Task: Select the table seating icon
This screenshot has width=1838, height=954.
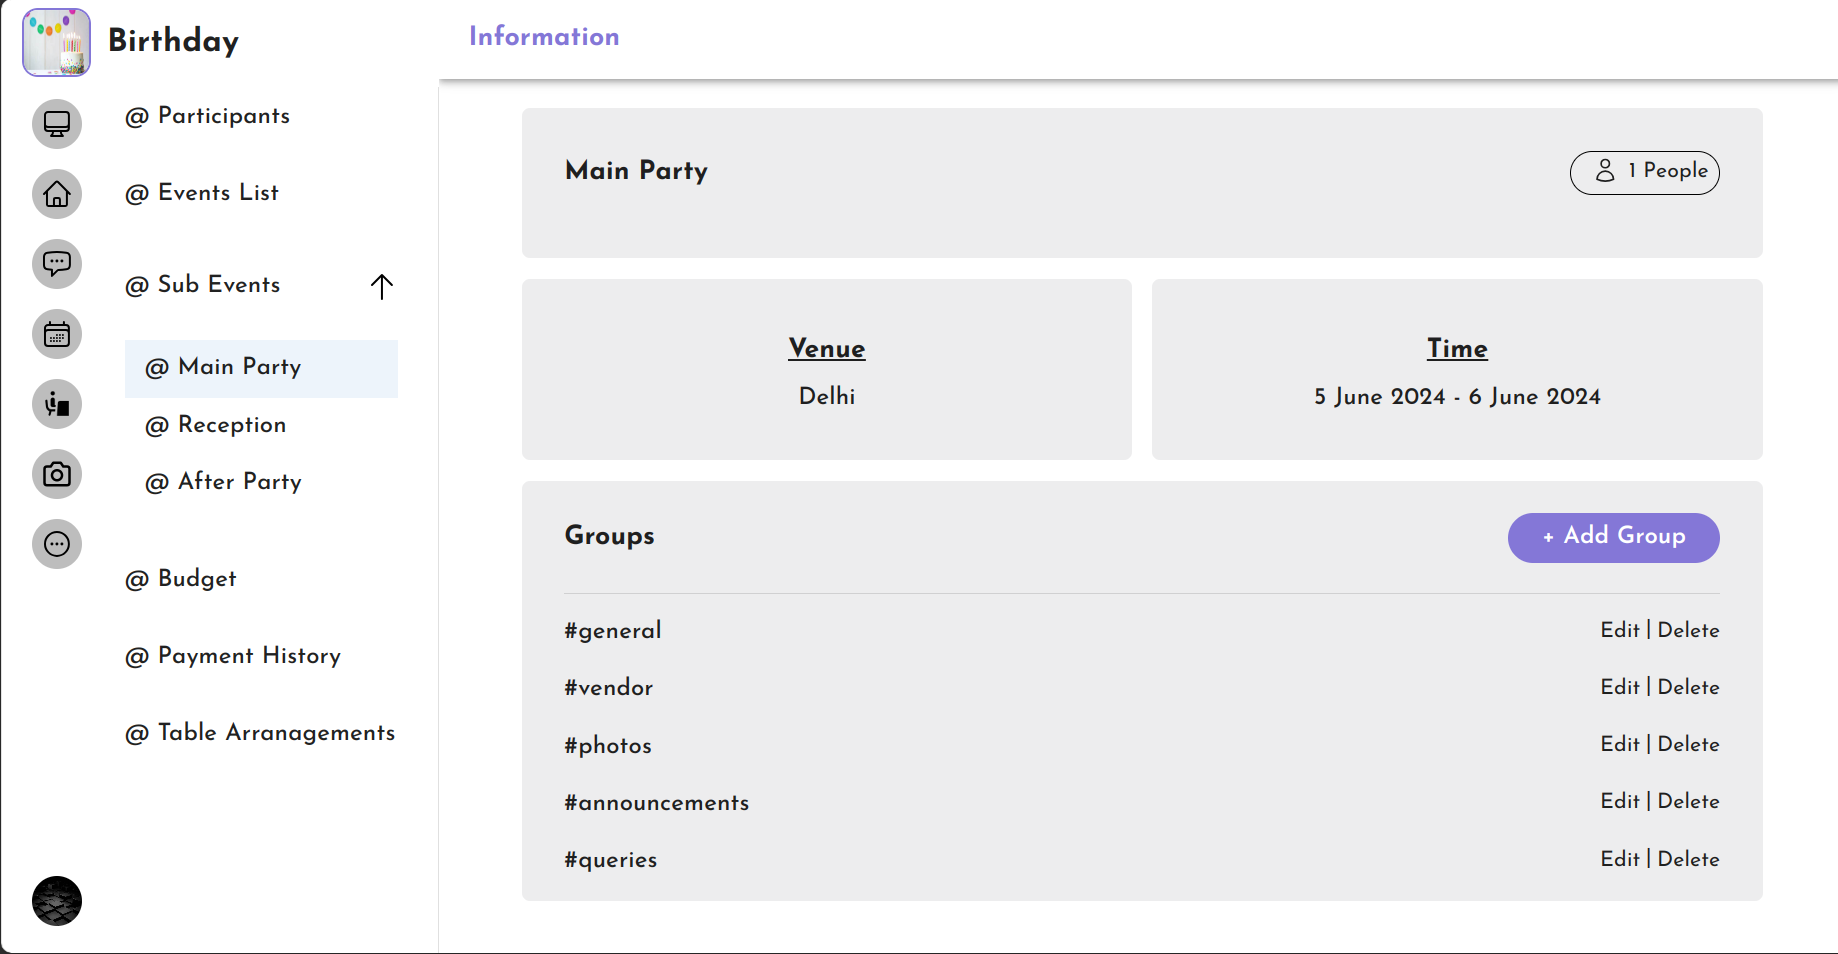Action: click(57, 404)
